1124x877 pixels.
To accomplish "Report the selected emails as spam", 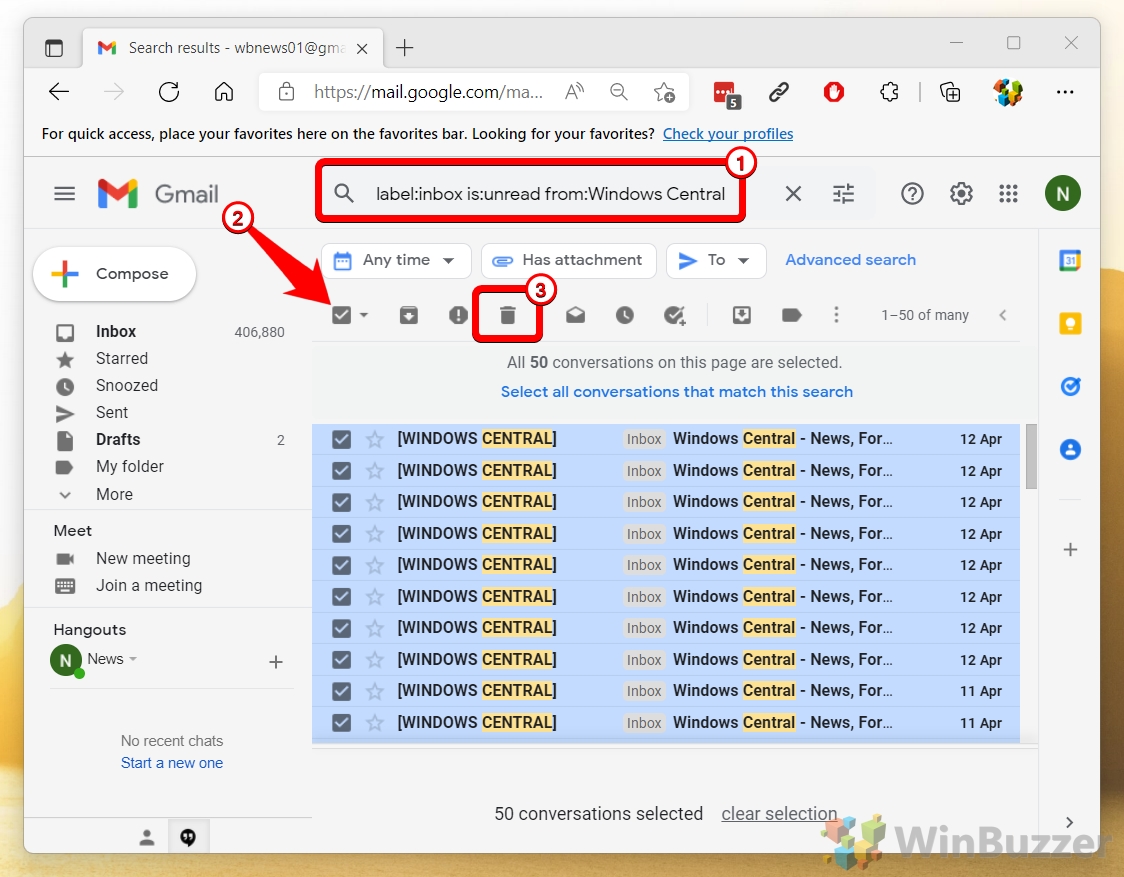I will [457, 314].
